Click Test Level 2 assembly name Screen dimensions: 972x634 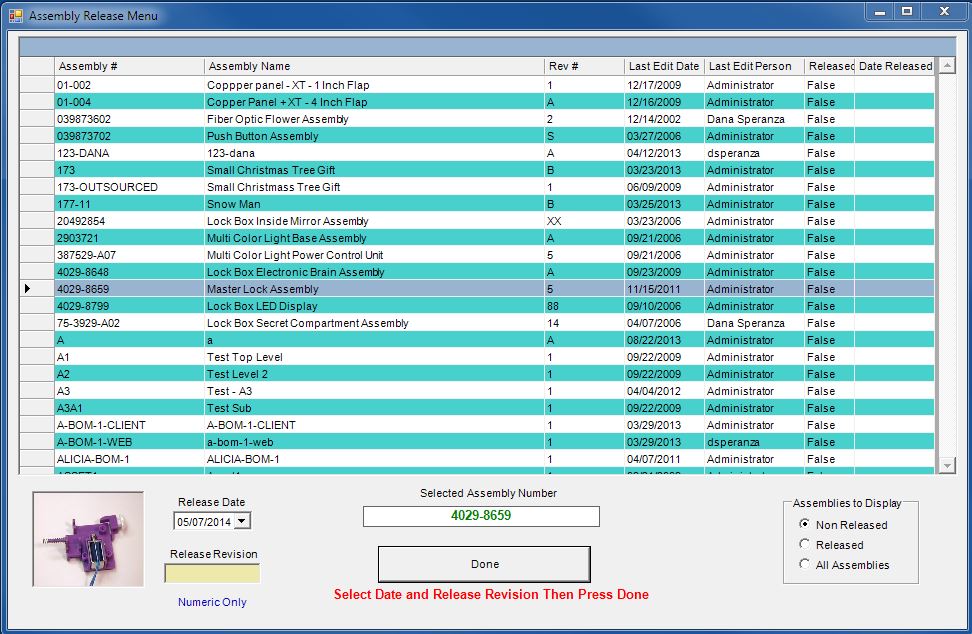point(237,374)
